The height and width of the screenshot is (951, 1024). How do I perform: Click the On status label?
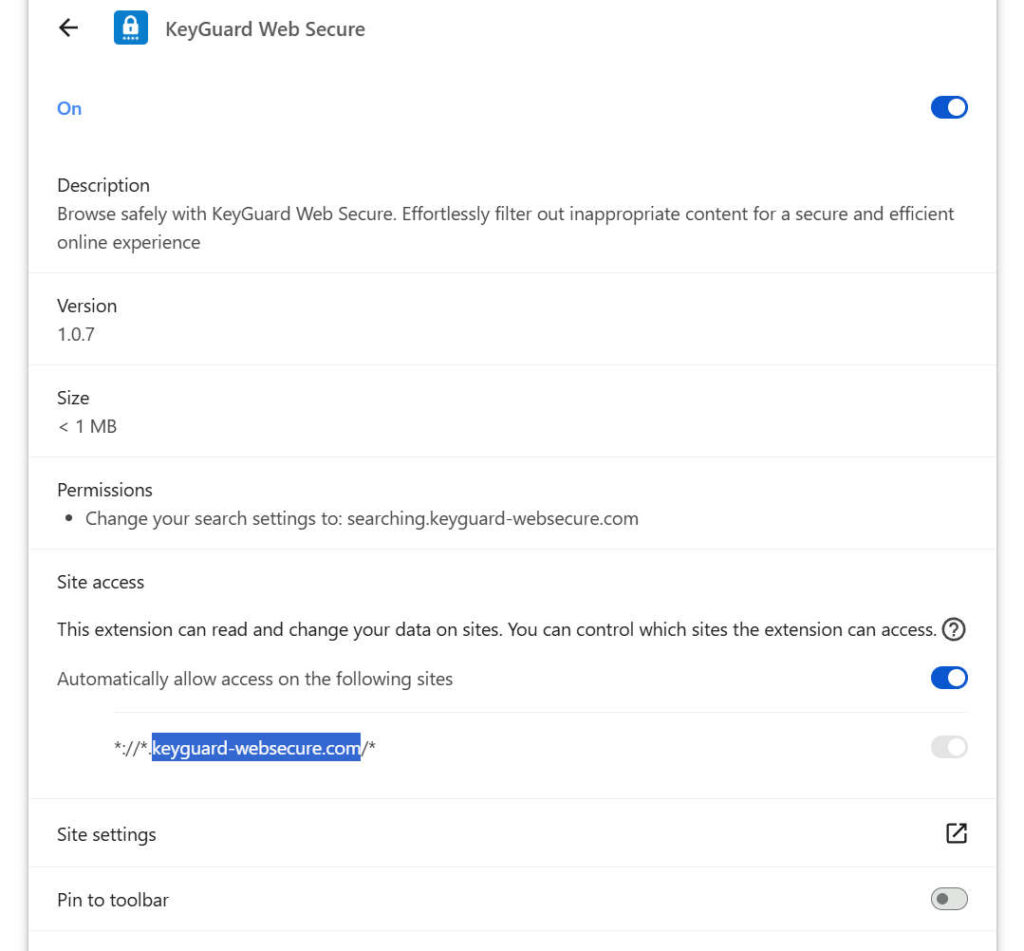click(68, 108)
